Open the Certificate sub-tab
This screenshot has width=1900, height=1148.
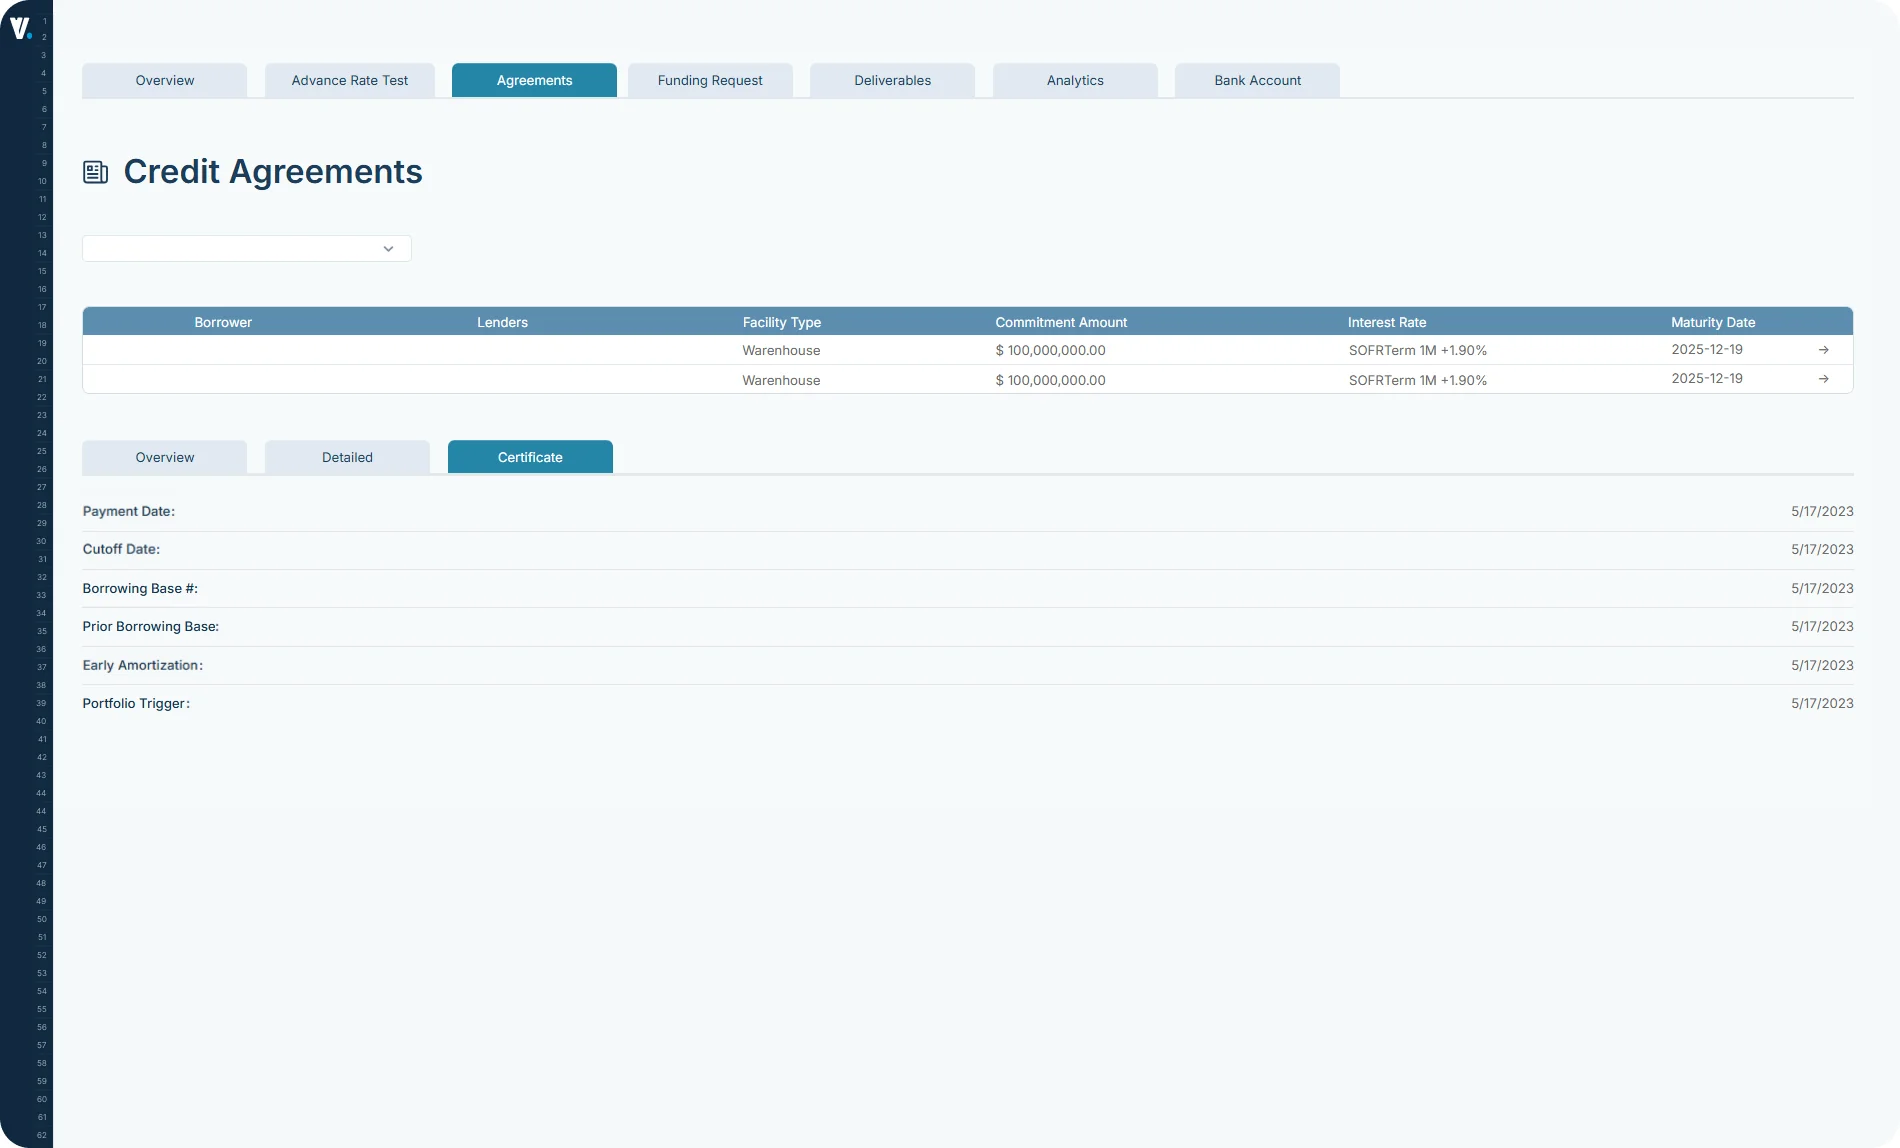click(x=530, y=457)
